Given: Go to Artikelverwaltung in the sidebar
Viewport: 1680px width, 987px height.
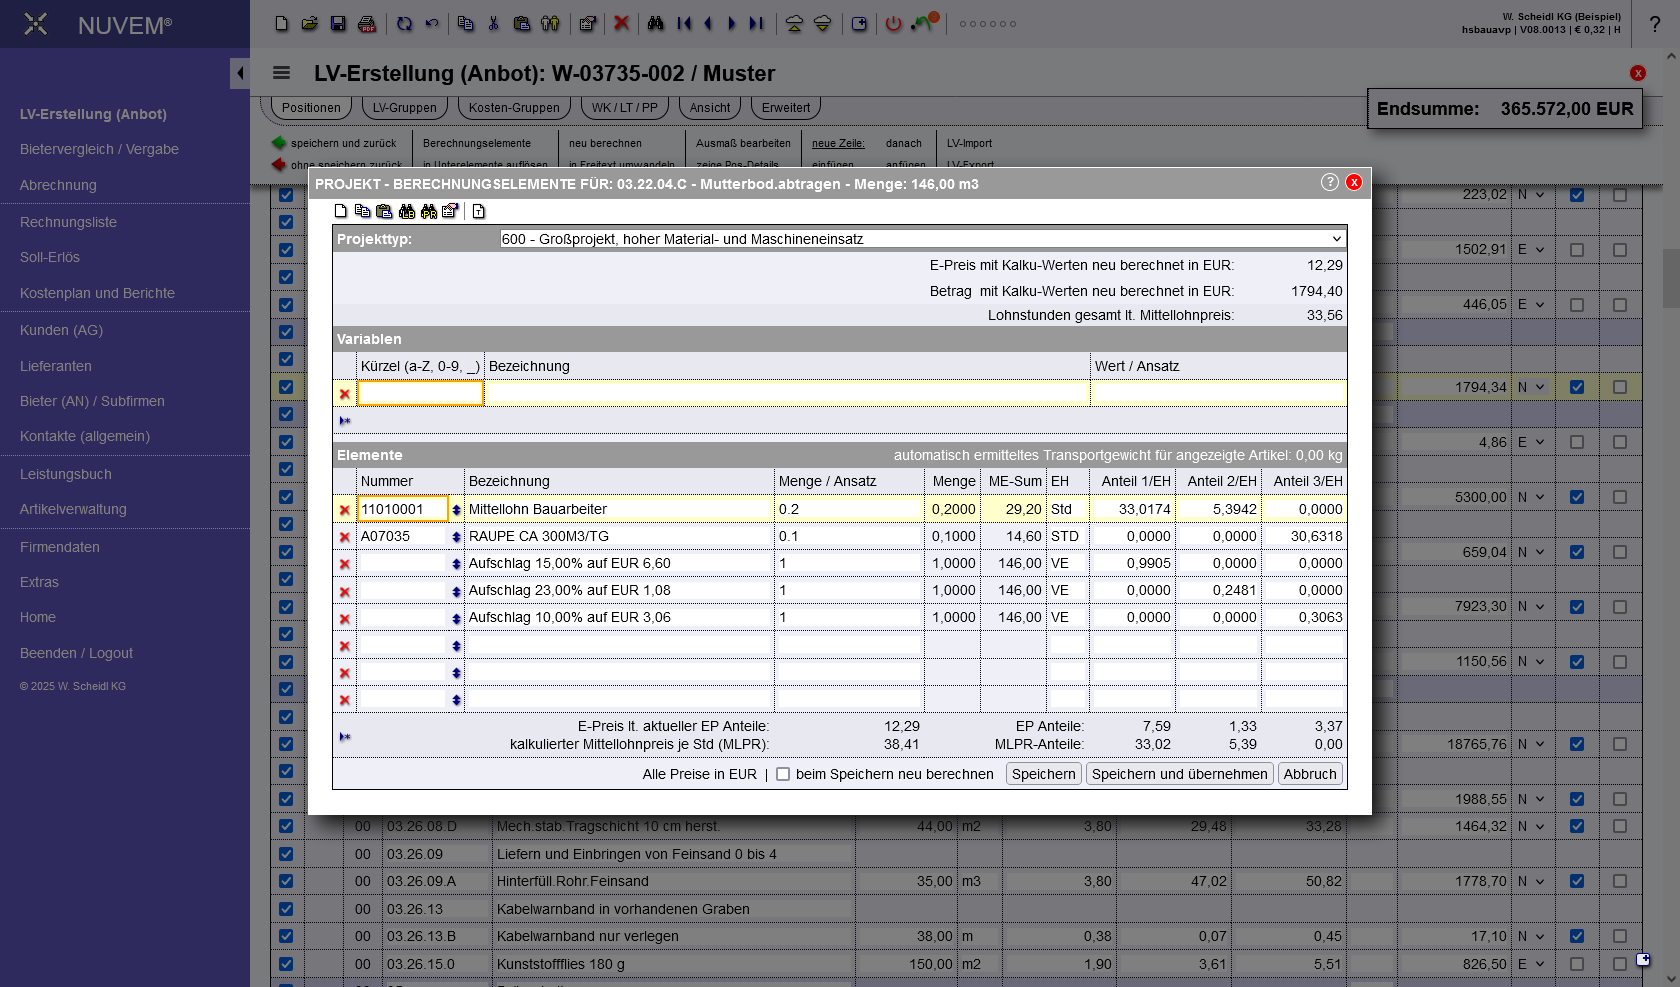Looking at the screenshot, I should coord(73,509).
